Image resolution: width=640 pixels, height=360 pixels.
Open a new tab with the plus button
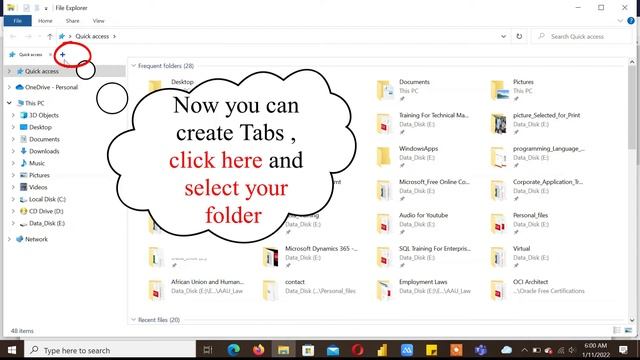tap(62, 54)
